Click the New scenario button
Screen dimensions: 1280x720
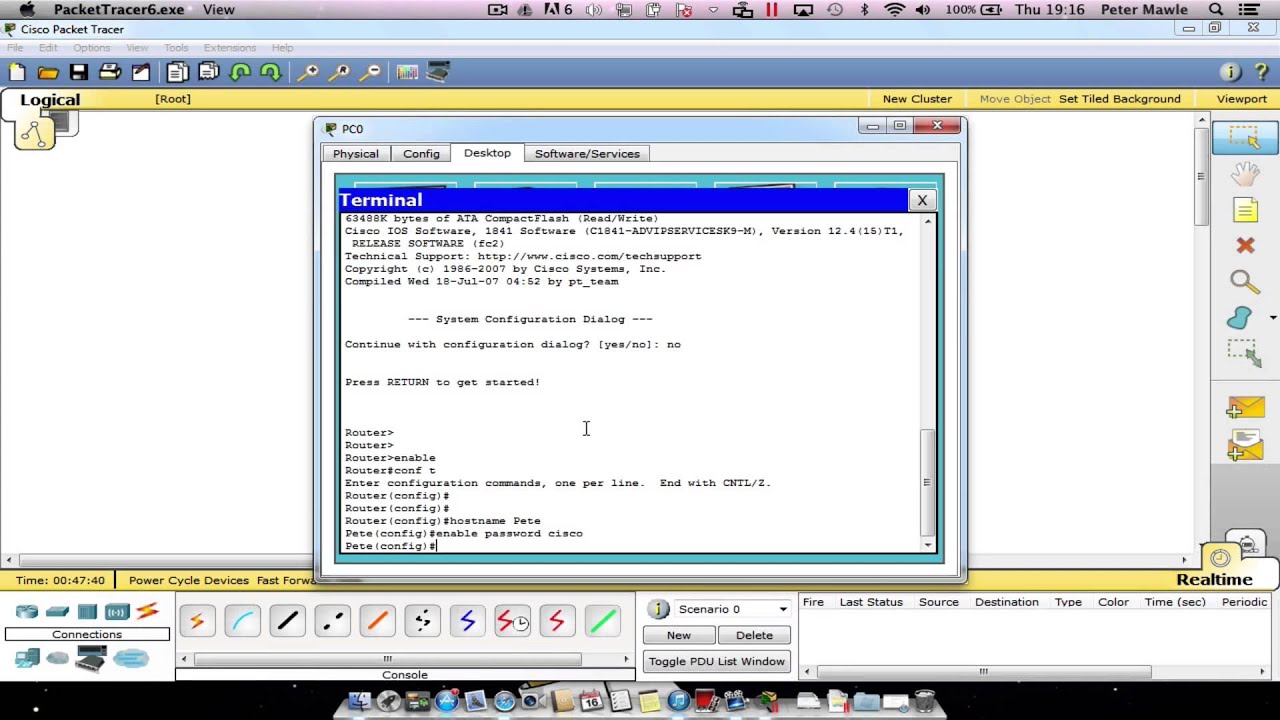pos(679,636)
